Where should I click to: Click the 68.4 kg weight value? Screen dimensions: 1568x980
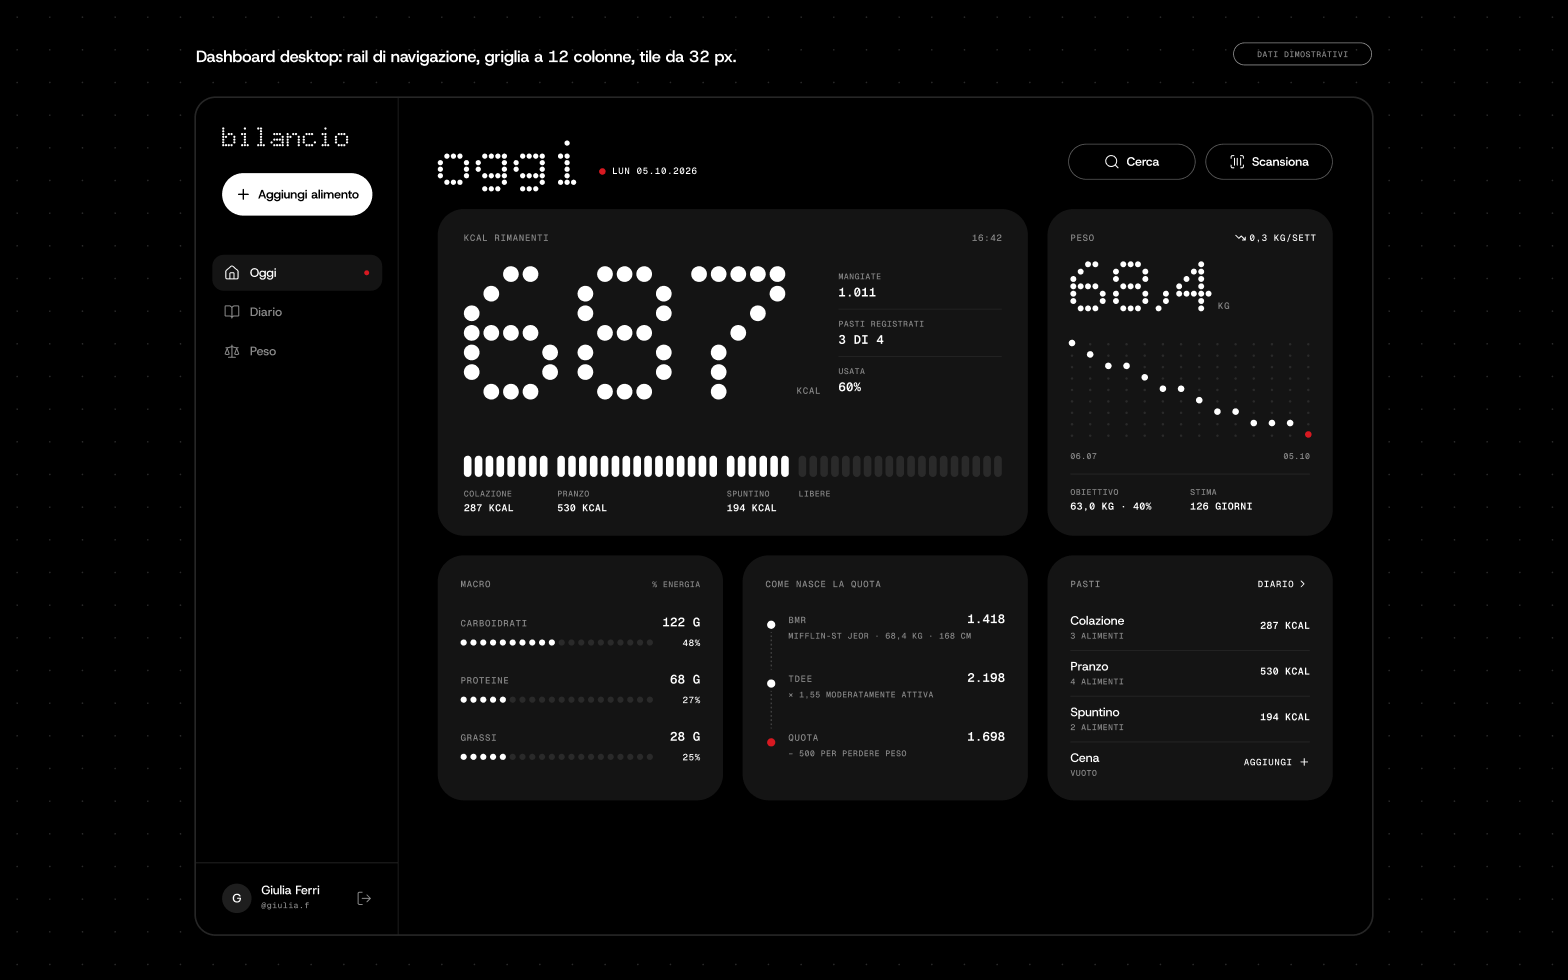pyautogui.click(x=1141, y=287)
